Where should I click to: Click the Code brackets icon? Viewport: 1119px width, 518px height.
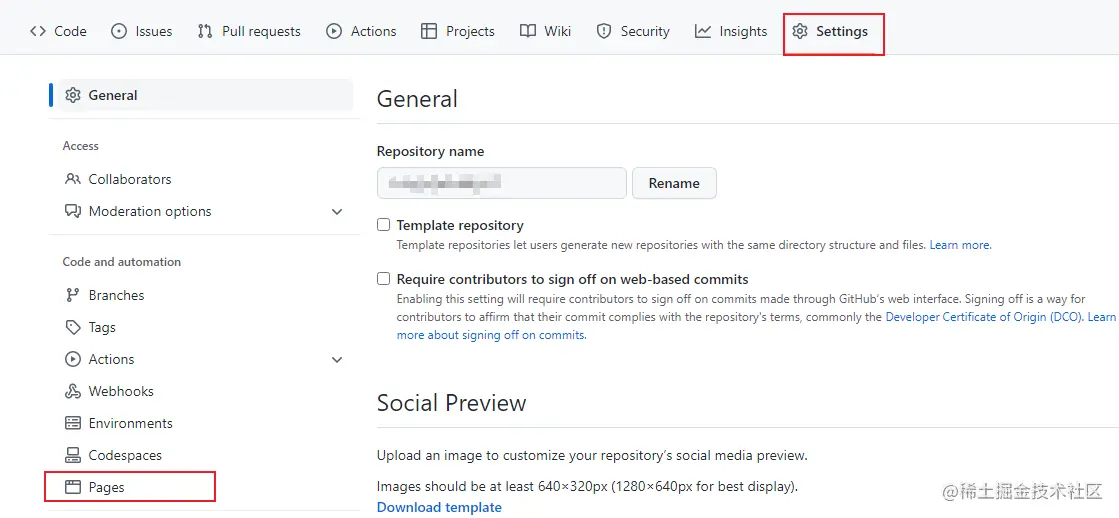(38, 31)
